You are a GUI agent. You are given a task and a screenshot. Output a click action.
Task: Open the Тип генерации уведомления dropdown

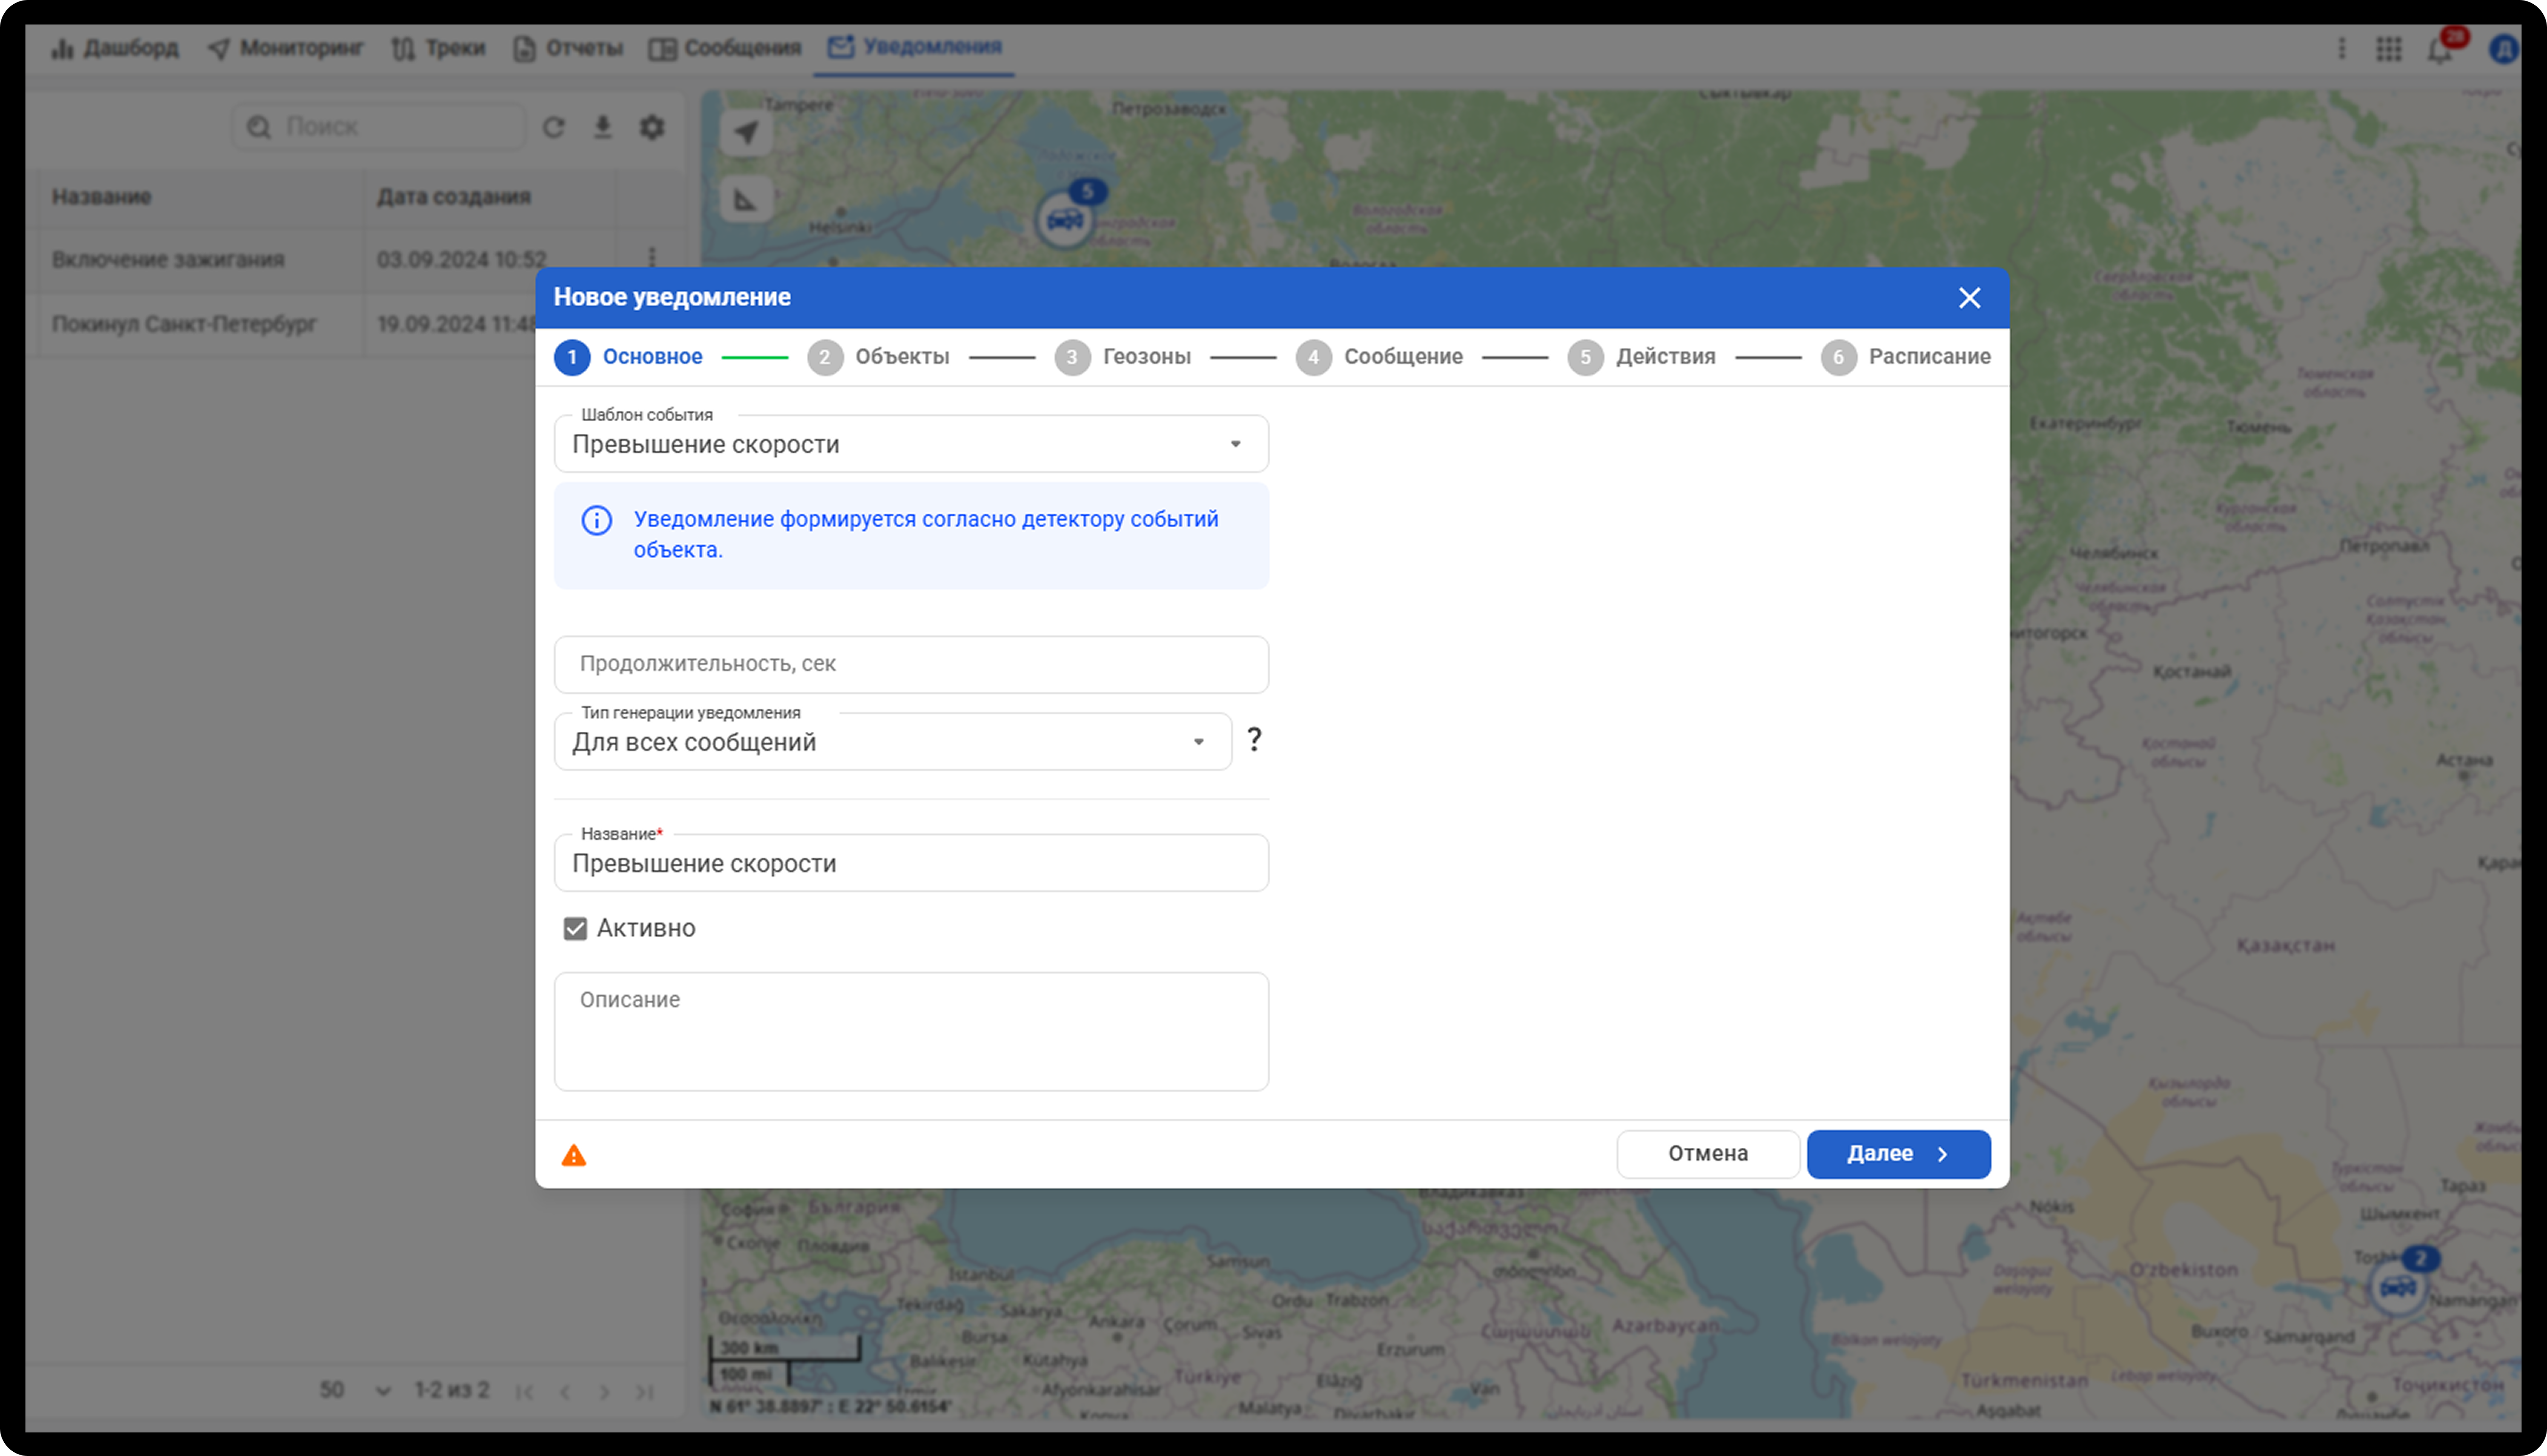pyautogui.click(x=893, y=742)
